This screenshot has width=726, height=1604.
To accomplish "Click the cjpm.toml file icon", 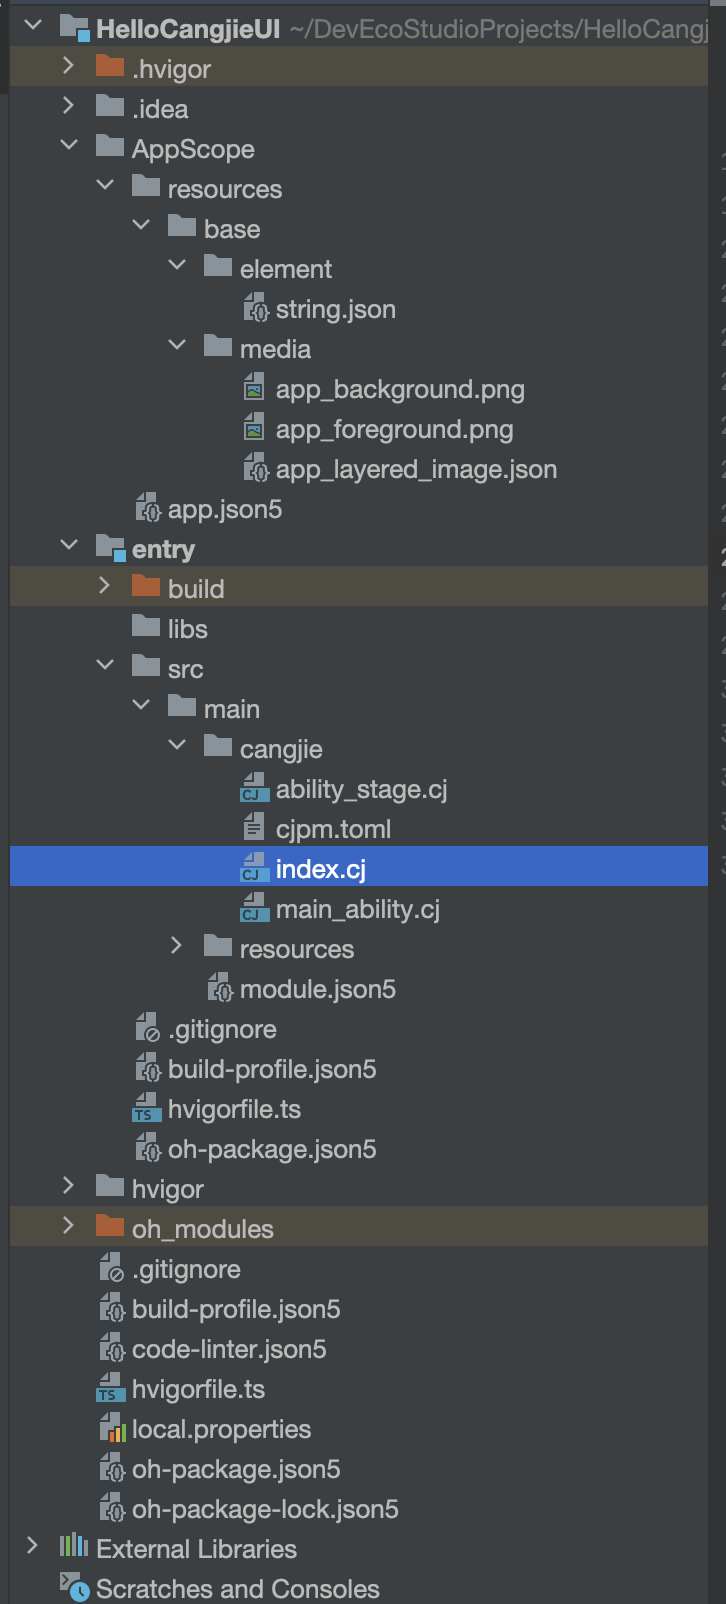I will tap(255, 829).
